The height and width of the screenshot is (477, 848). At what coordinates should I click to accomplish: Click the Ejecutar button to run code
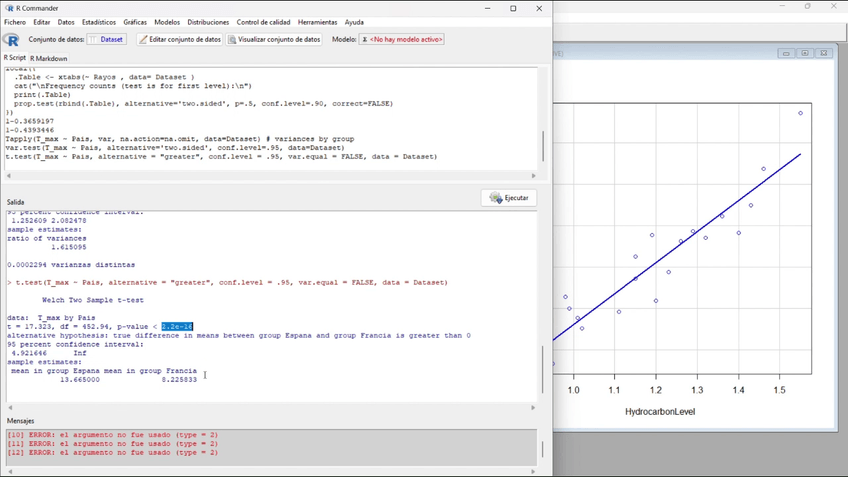(509, 198)
